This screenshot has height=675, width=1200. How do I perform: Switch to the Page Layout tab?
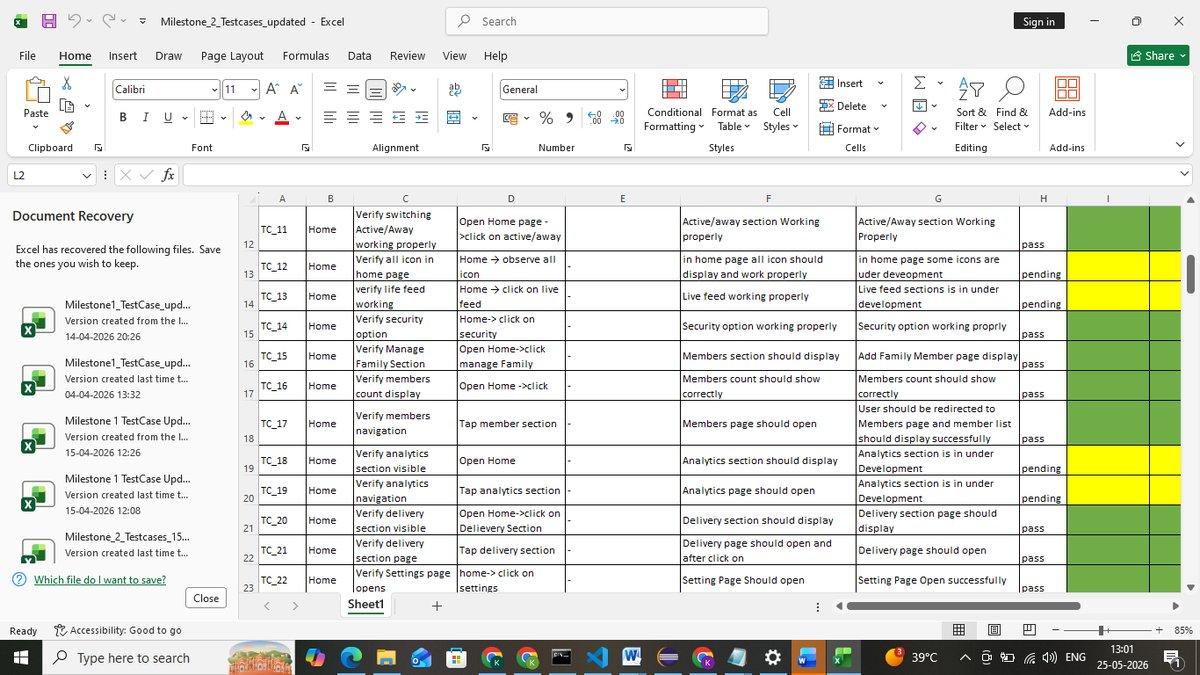232,56
